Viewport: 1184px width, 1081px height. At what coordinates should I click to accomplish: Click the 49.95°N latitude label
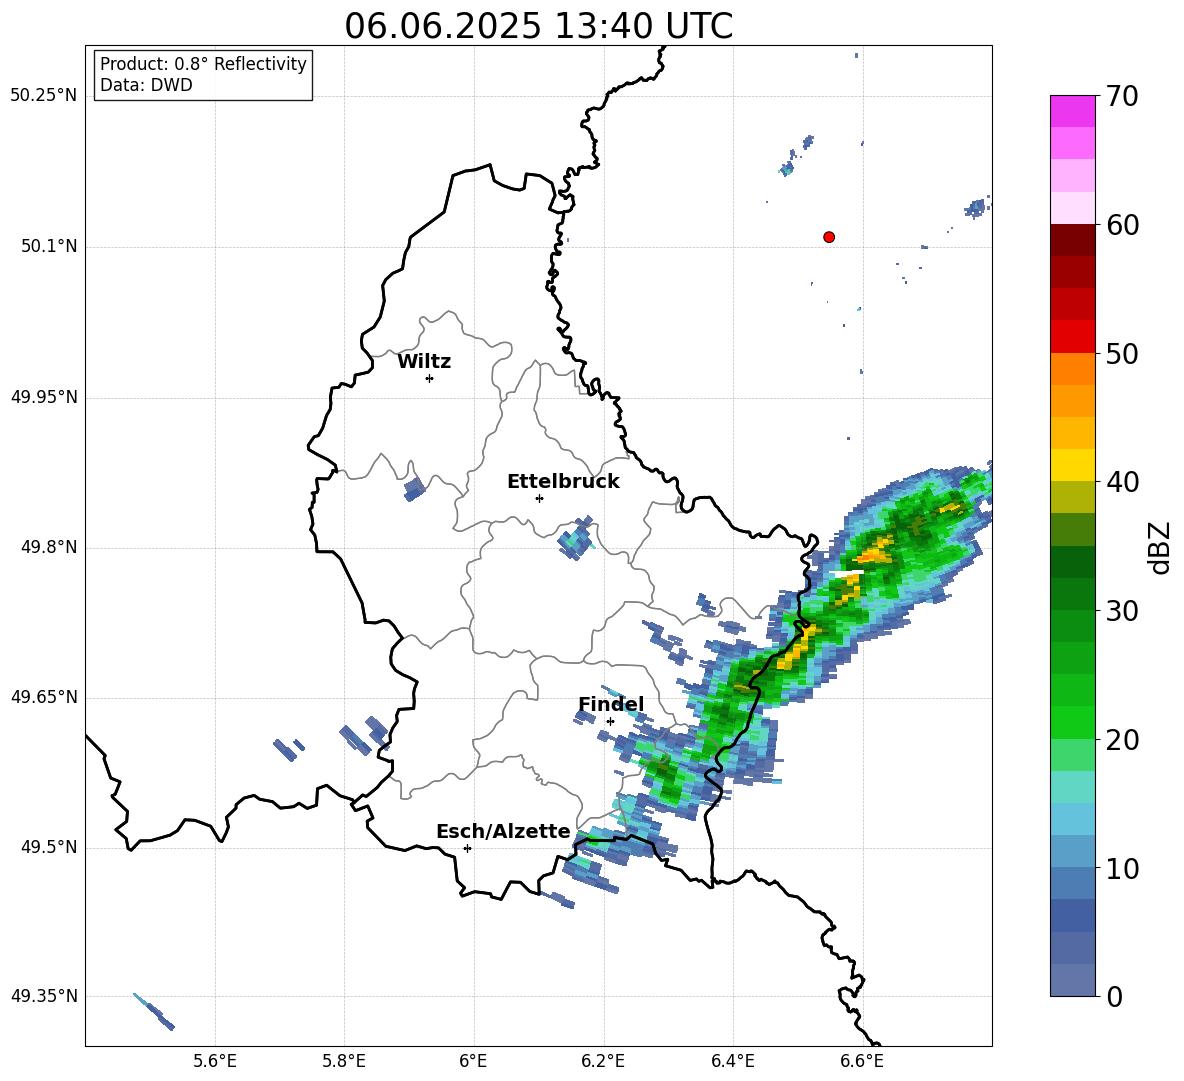(x=44, y=396)
